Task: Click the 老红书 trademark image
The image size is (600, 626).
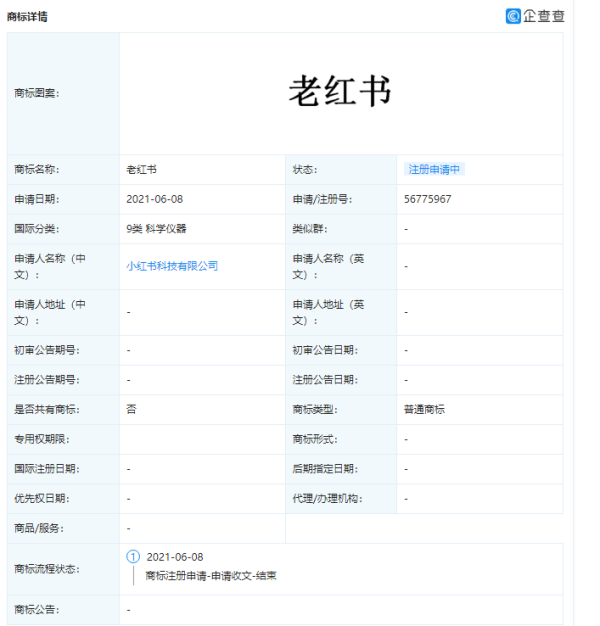Action: point(340,91)
